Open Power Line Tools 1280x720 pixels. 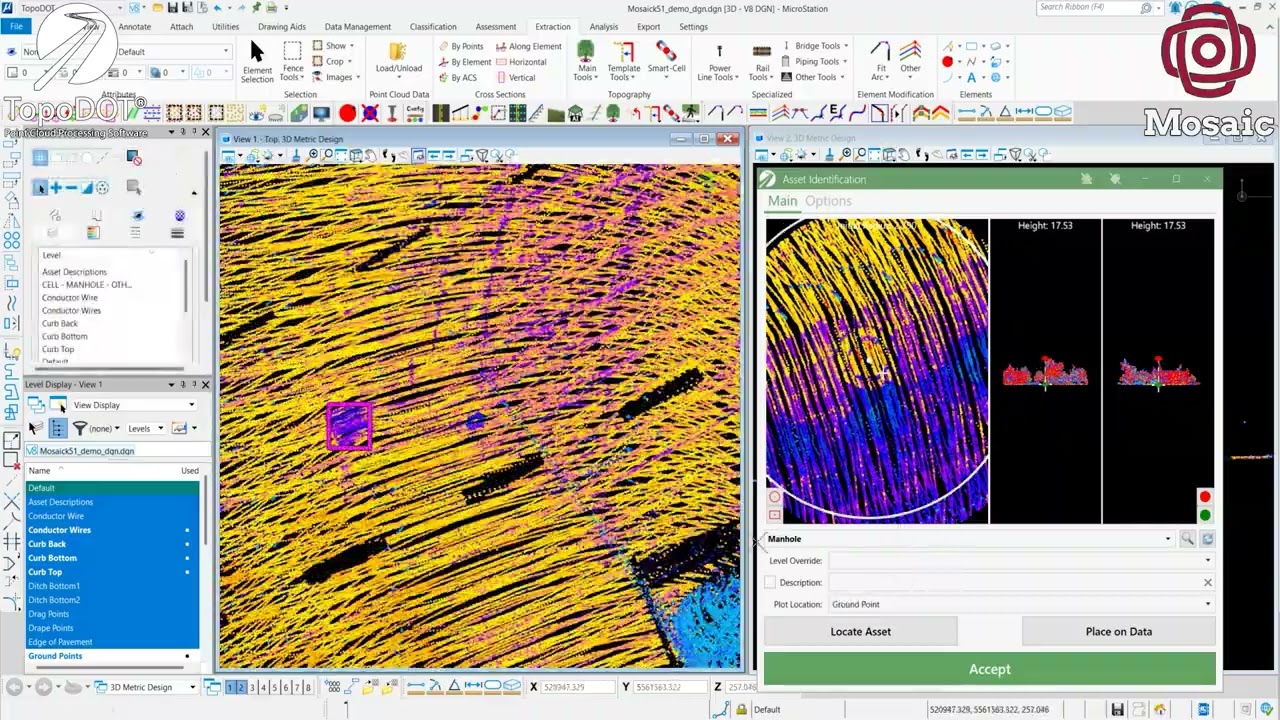coord(719,62)
